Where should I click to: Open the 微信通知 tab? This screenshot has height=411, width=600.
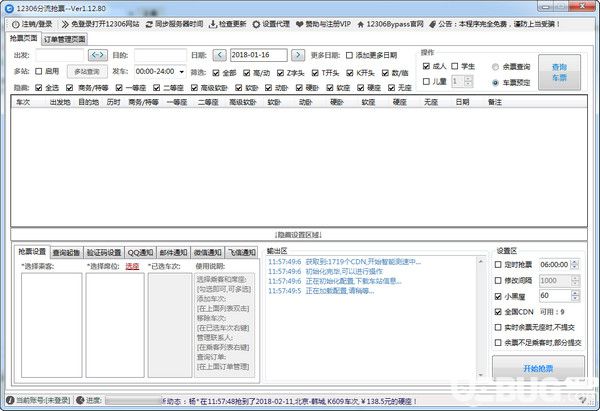(x=207, y=253)
